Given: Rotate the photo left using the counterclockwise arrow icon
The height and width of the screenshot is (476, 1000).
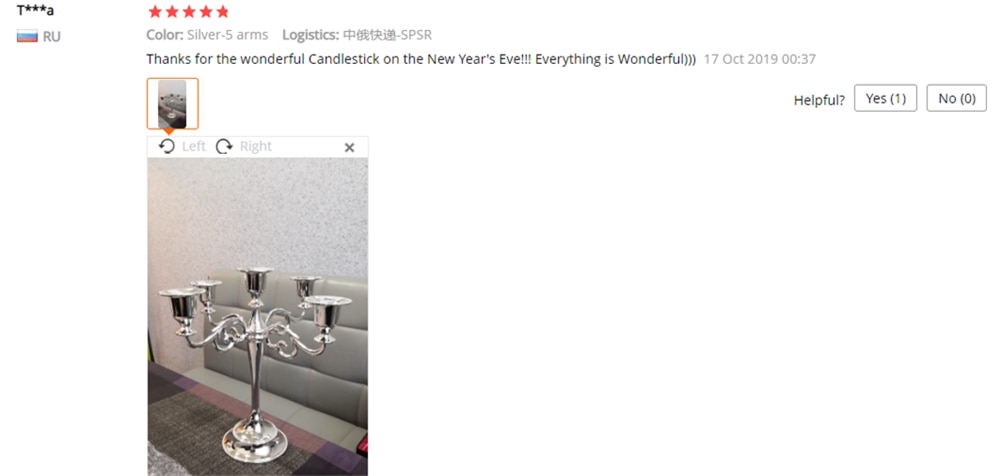Looking at the screenshot, I should 166,147.
